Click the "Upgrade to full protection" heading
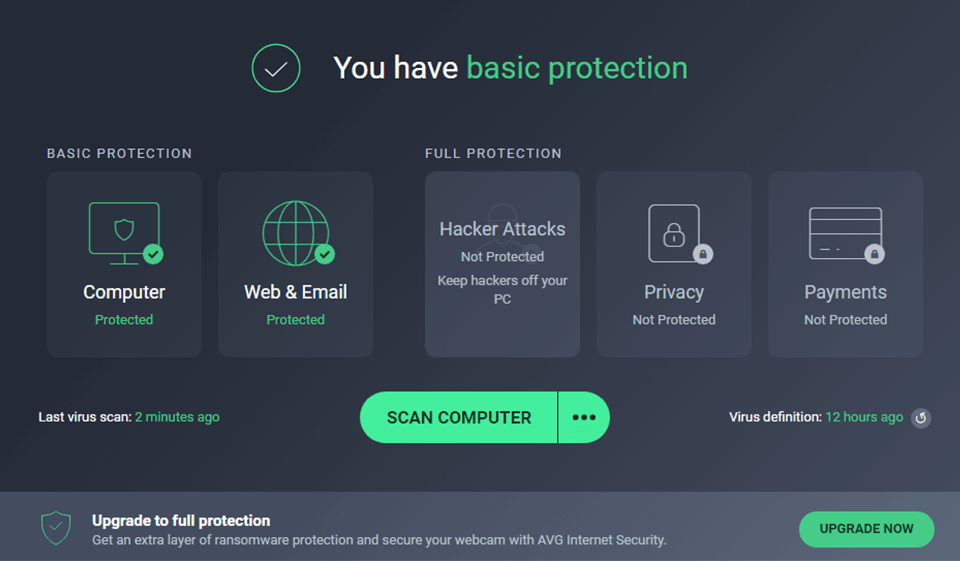The height and width of the screenshot is (561, 960). tap(181, 520)
